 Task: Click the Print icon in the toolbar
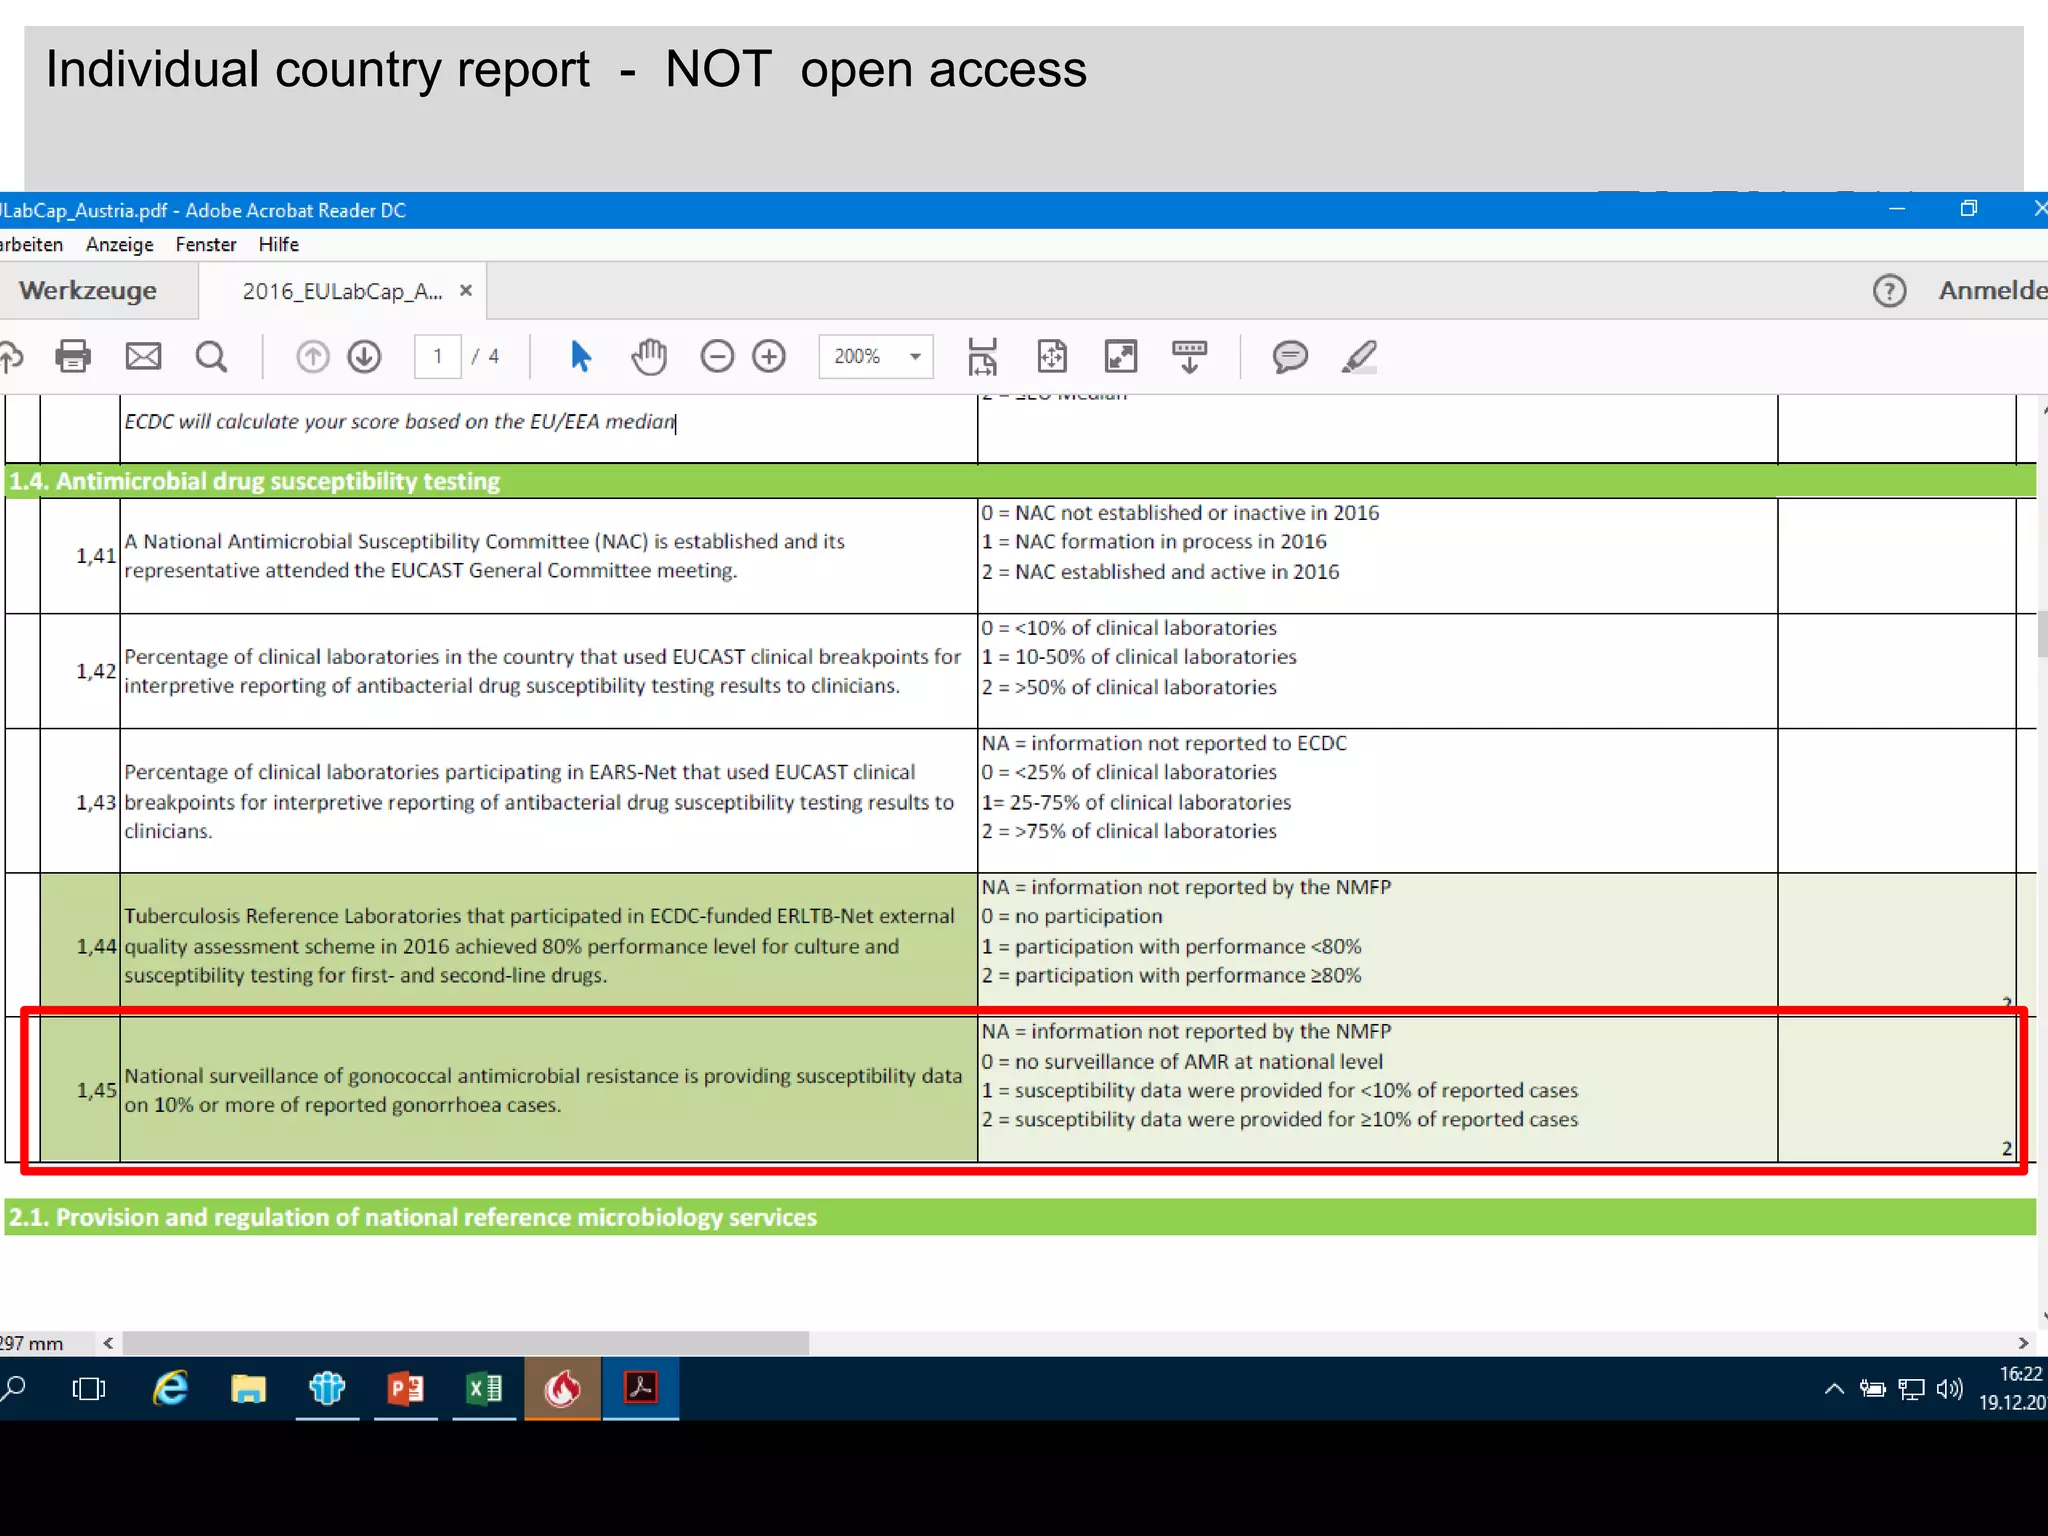coord(73,356)
